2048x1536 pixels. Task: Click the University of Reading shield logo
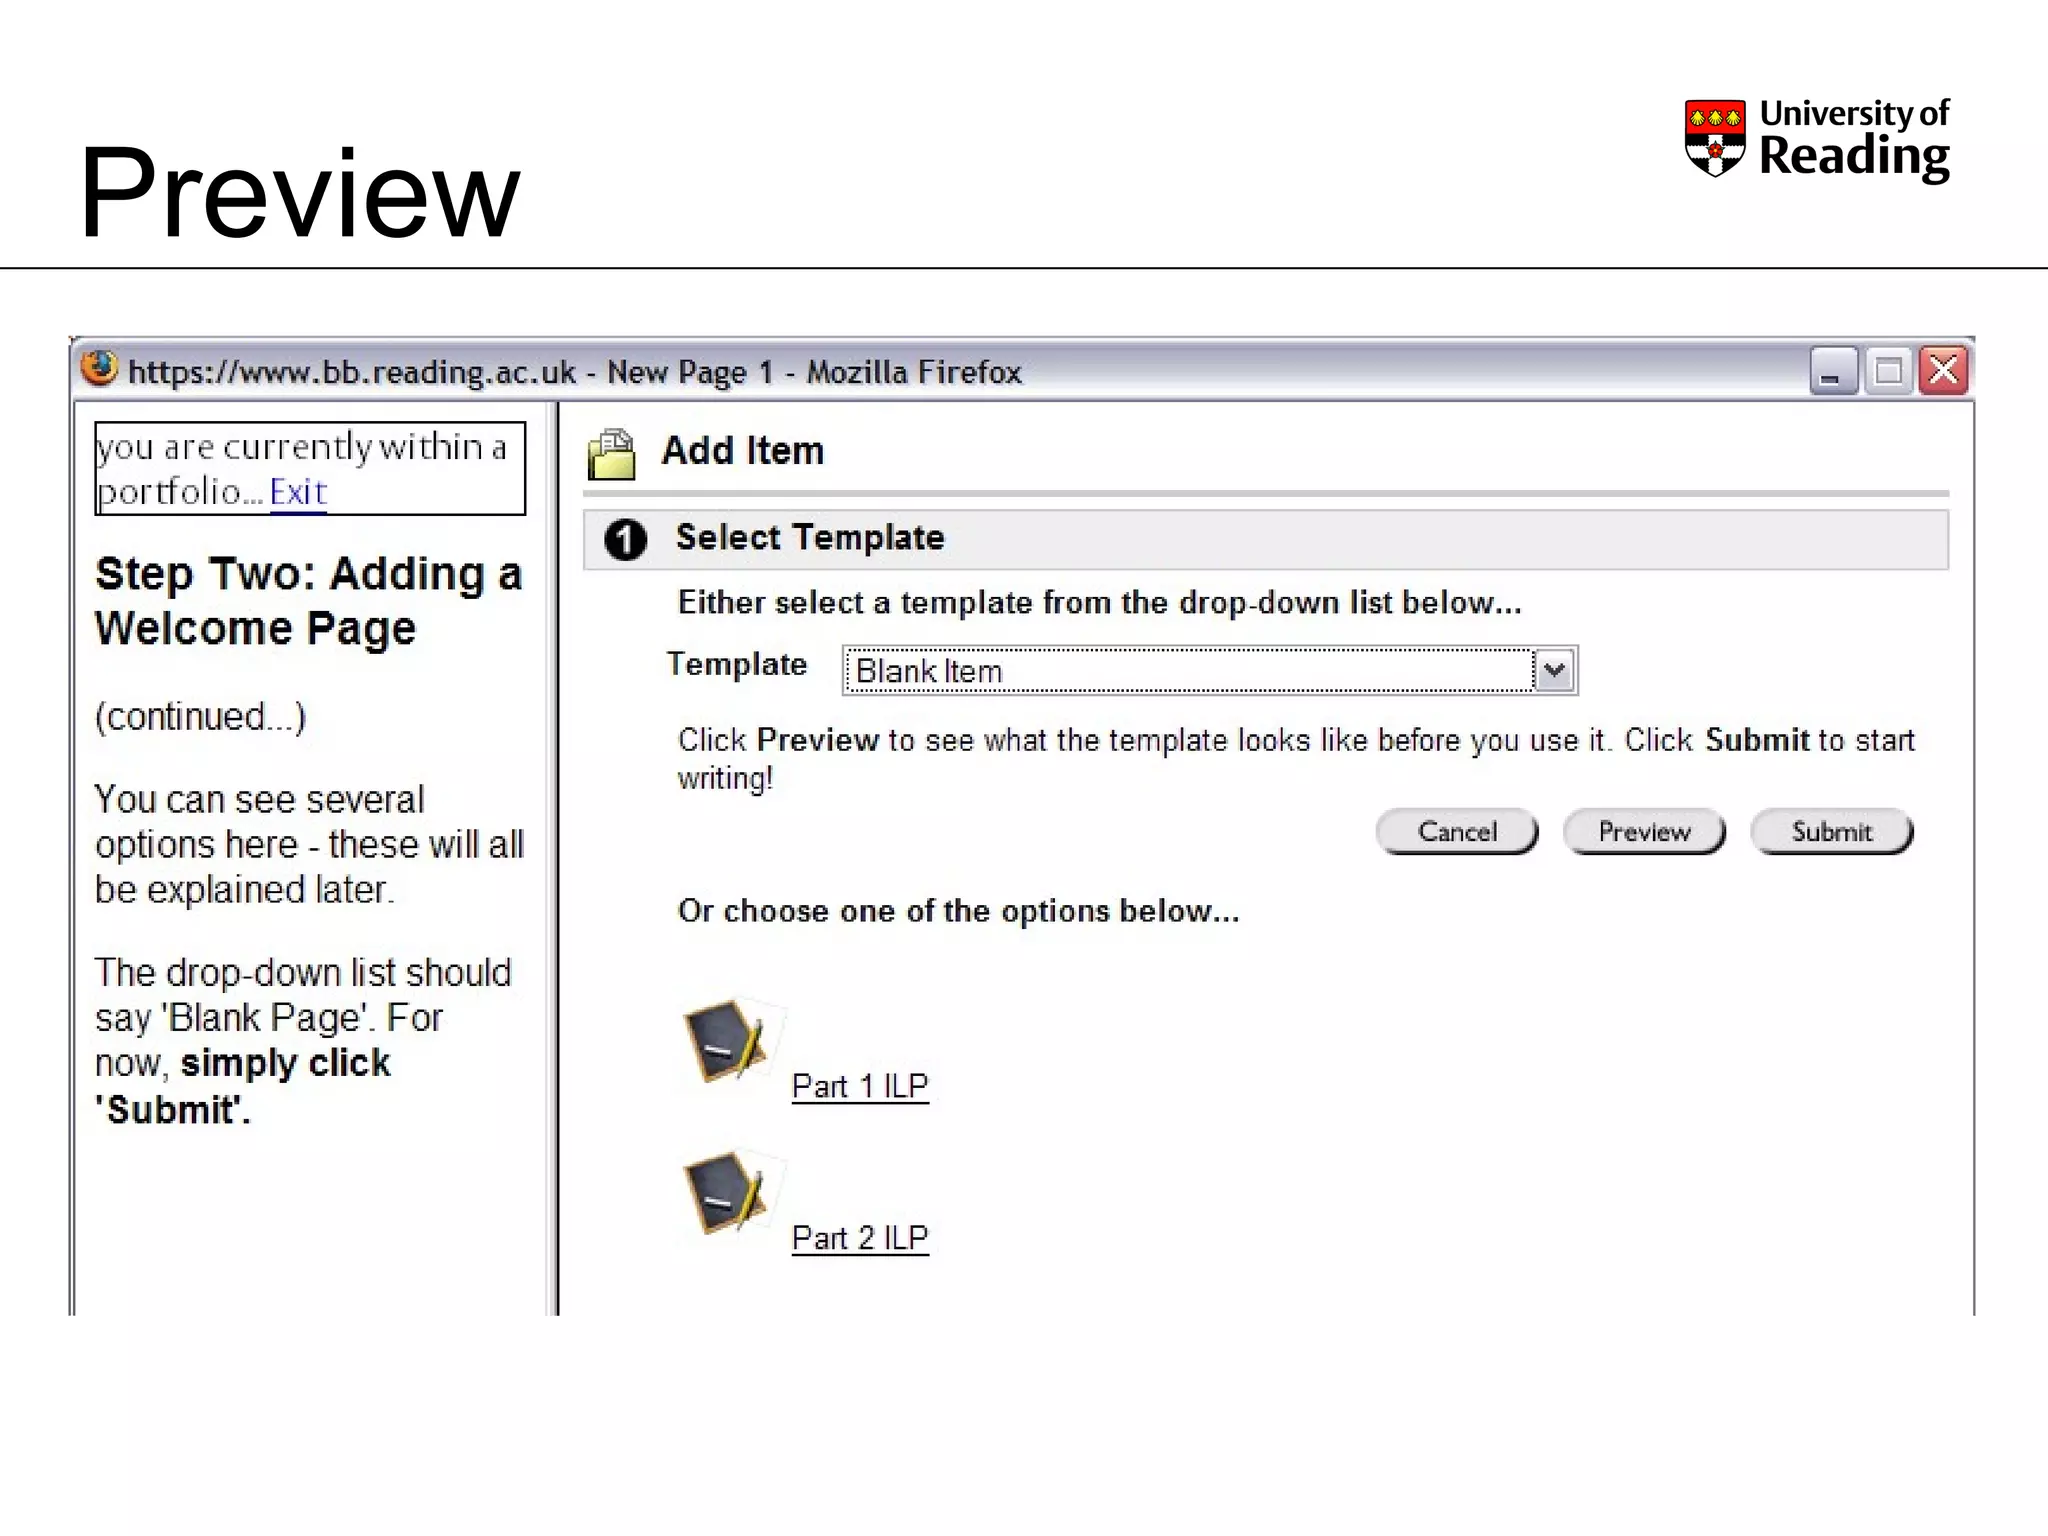1714,138
